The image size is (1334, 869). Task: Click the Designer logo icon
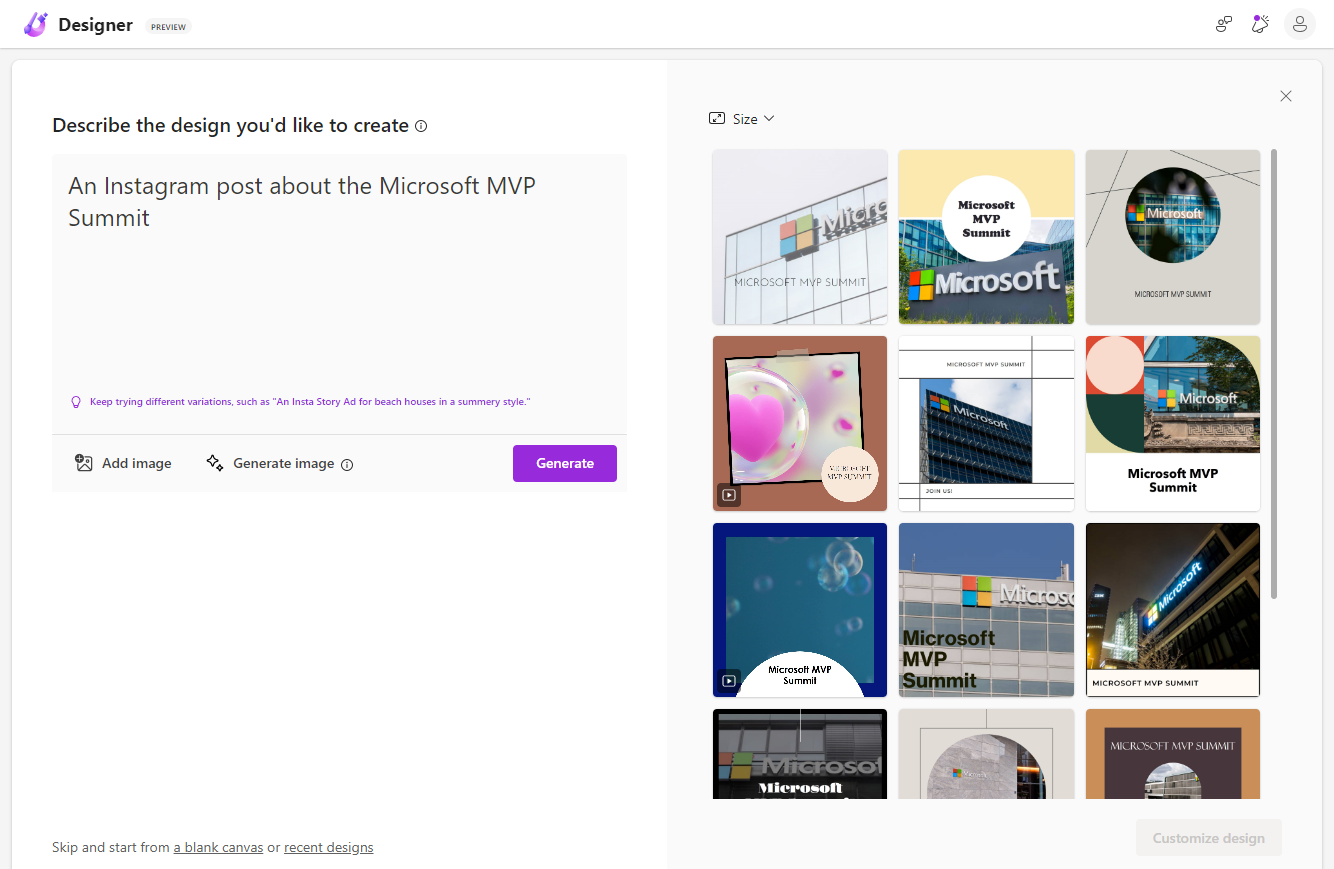(x=36, y=25)
